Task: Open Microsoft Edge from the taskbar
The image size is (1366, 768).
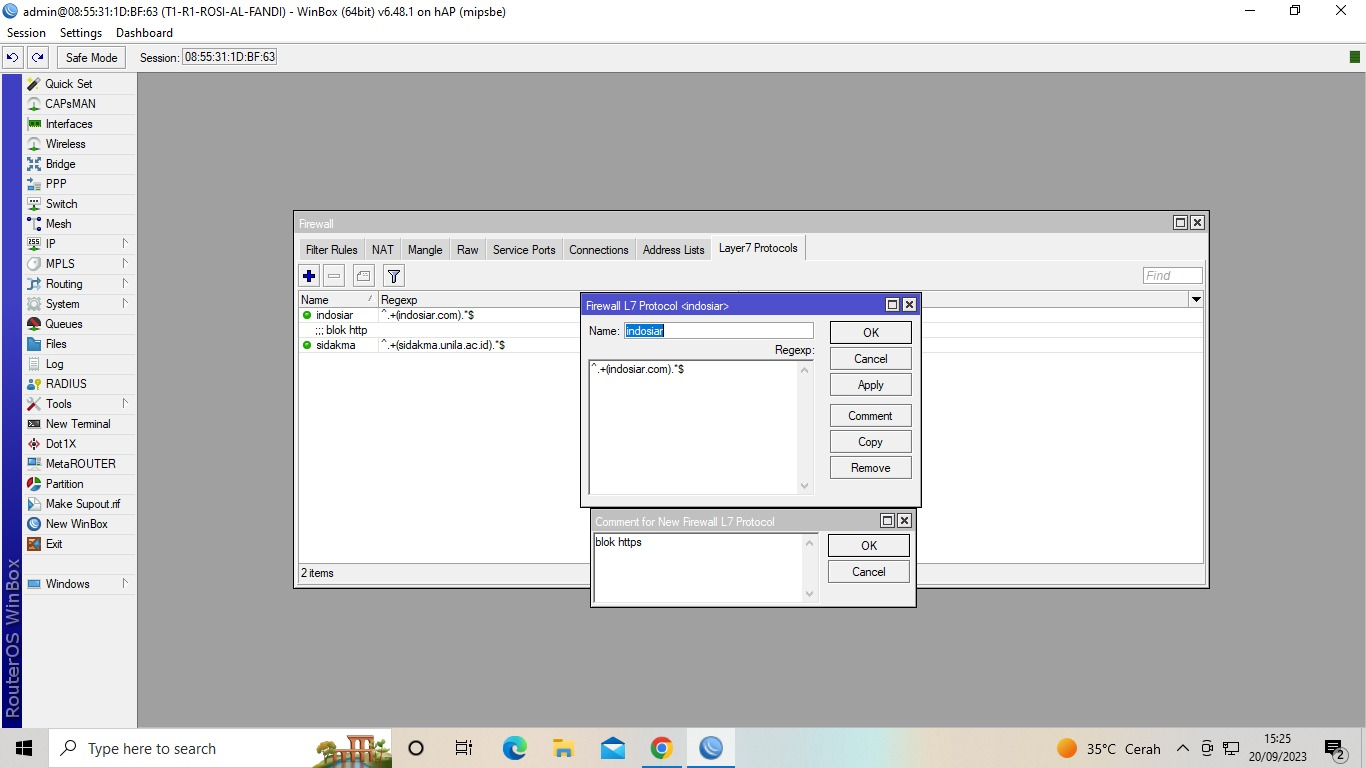Action: (x=514, y=748)
